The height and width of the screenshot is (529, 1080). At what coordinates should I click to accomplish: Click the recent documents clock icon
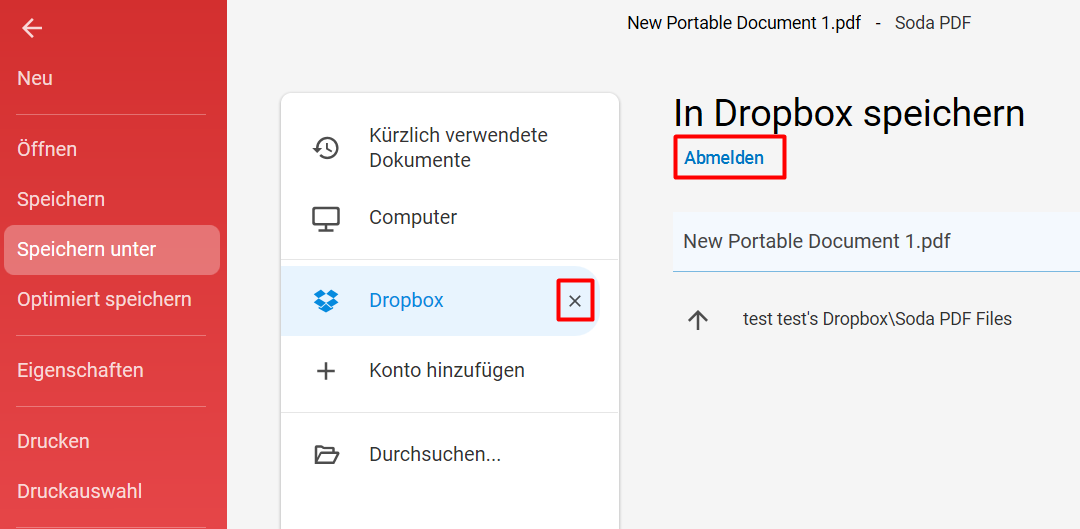326,148
